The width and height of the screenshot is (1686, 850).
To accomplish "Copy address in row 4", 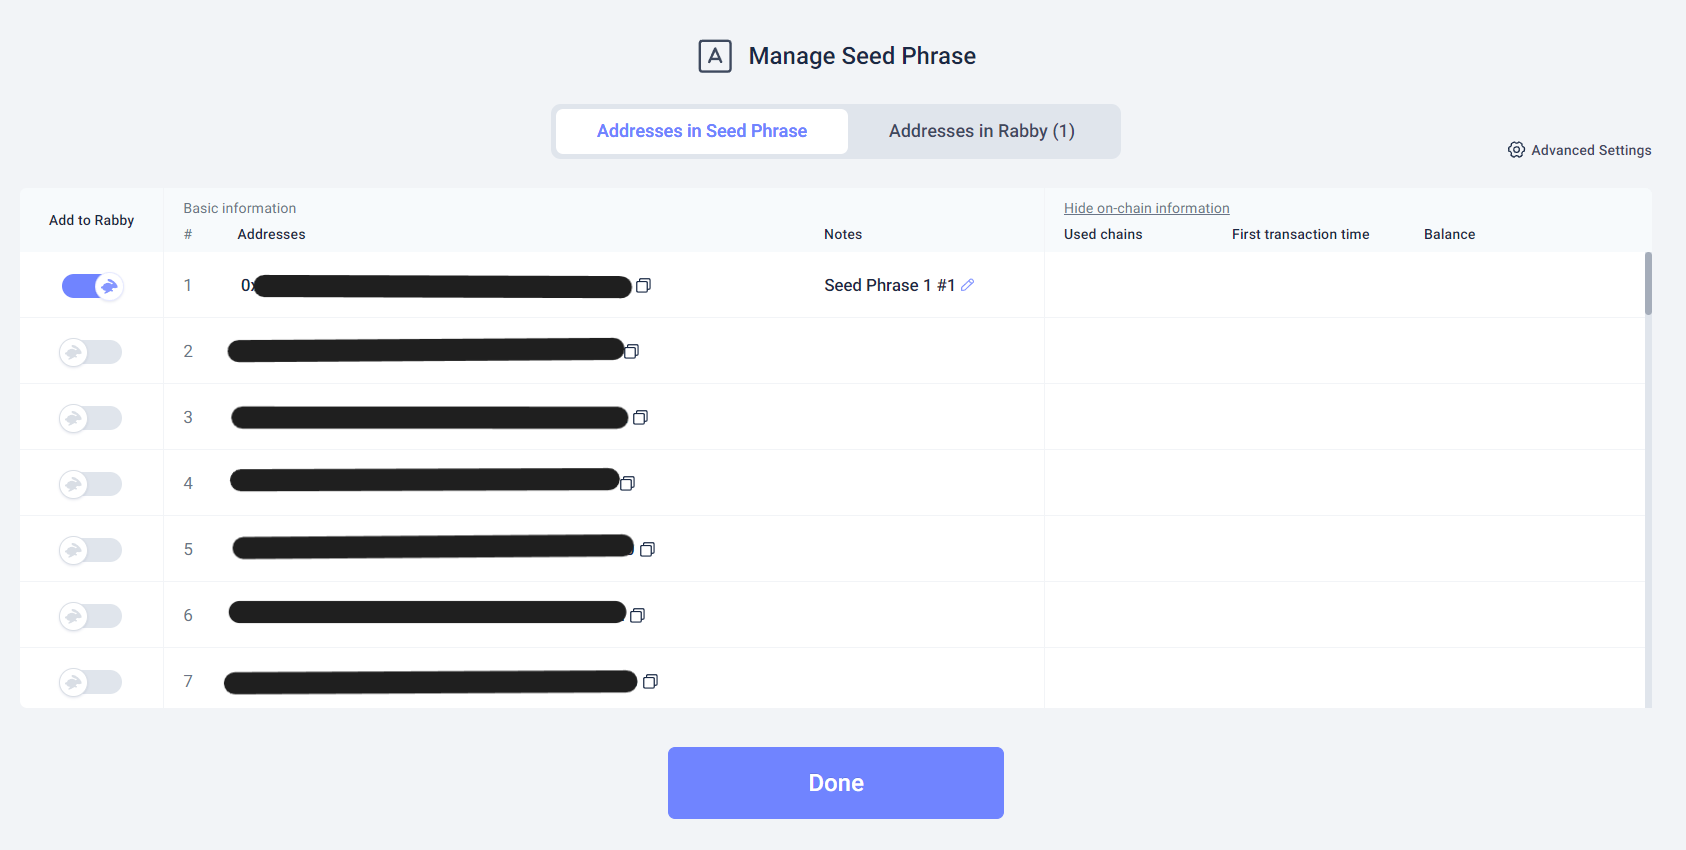I will 627,483.
